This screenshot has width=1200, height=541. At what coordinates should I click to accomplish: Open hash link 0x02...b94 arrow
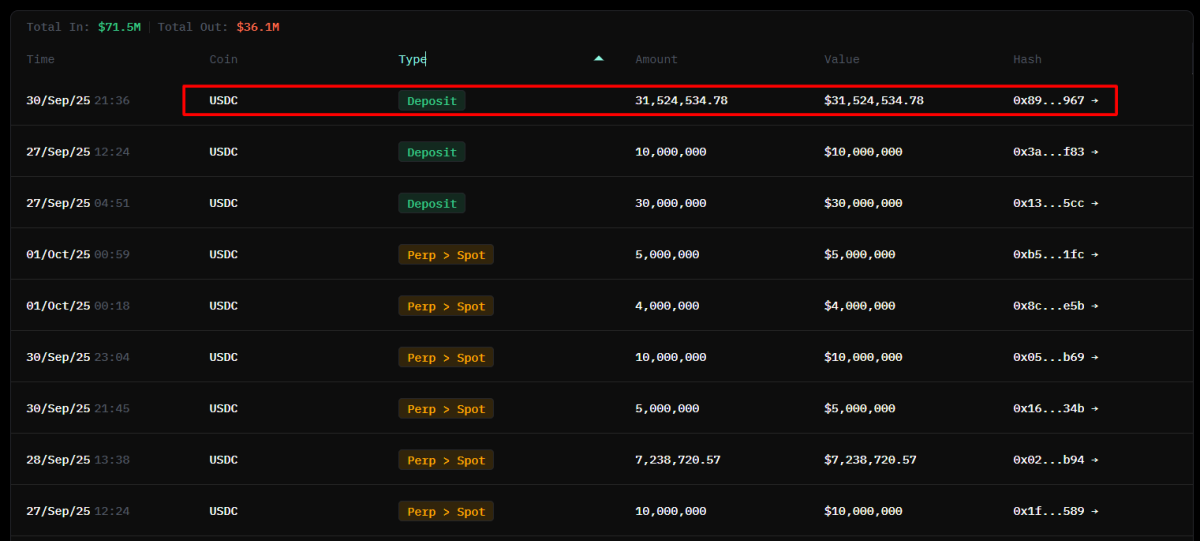(1094, 460)
